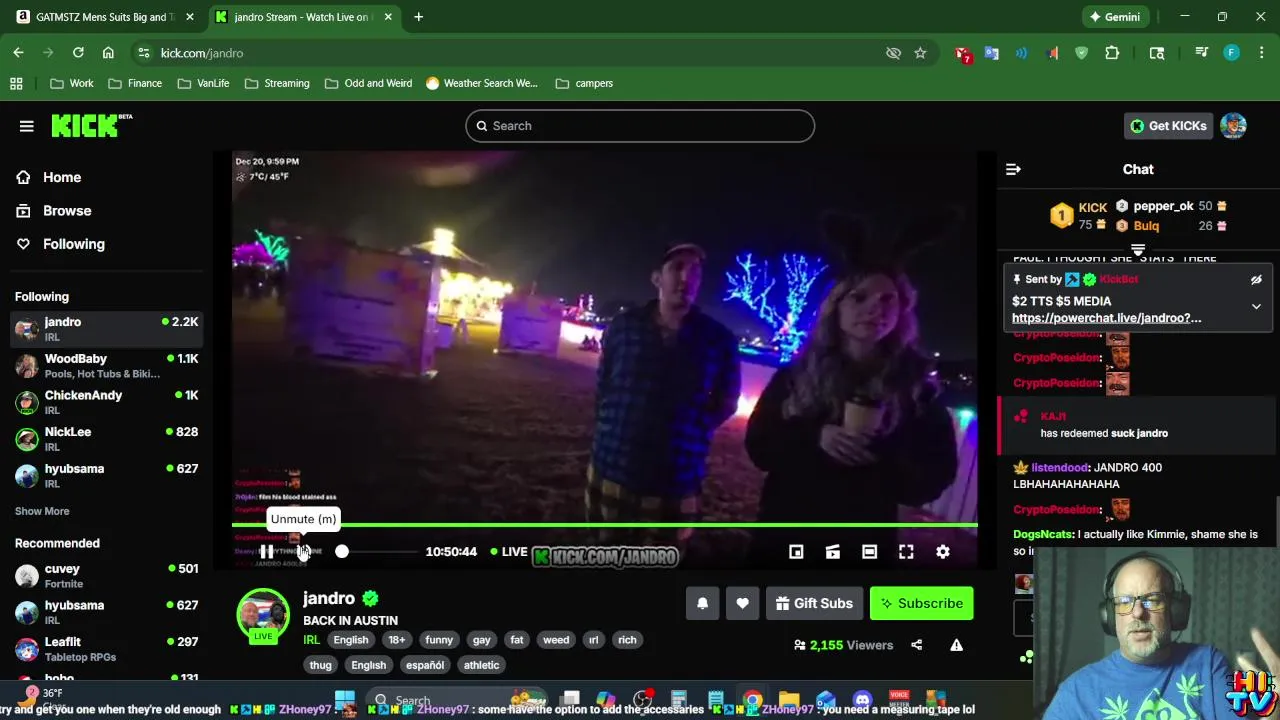Share the stream via share icon
This screenshot has width=1280, height=720.
point(916,645)
